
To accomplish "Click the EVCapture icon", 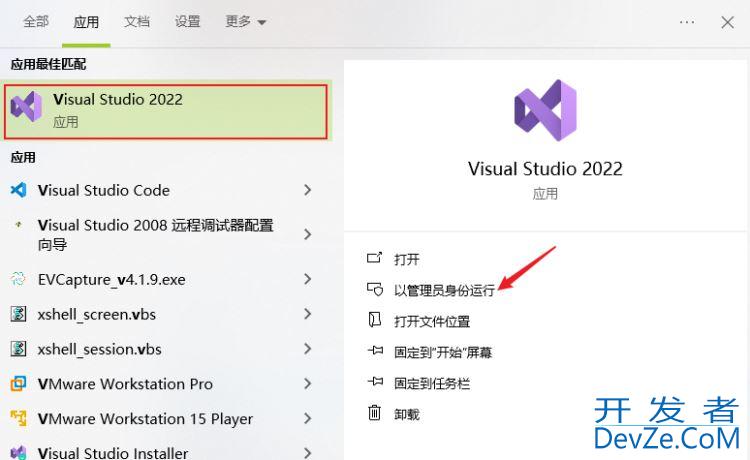I will [18, 279].
